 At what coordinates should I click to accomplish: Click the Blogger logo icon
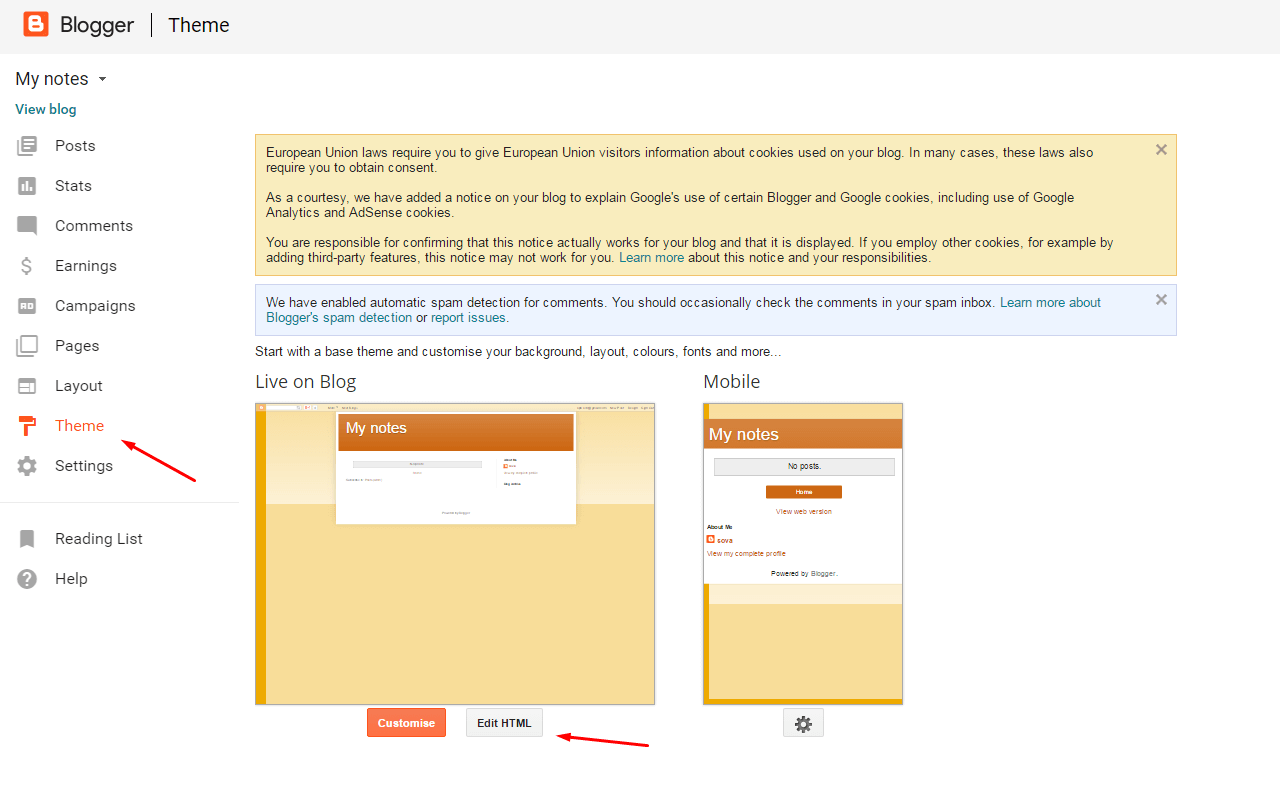coord(36,24)
